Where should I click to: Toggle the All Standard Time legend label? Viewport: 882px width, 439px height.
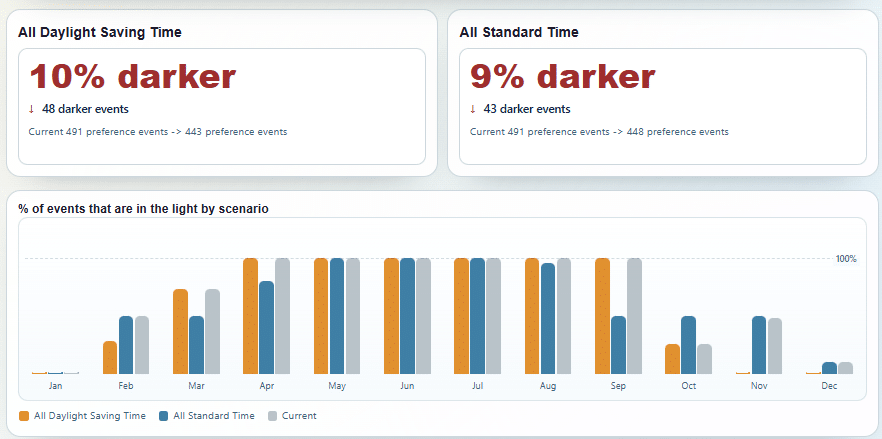click(214, 416)
